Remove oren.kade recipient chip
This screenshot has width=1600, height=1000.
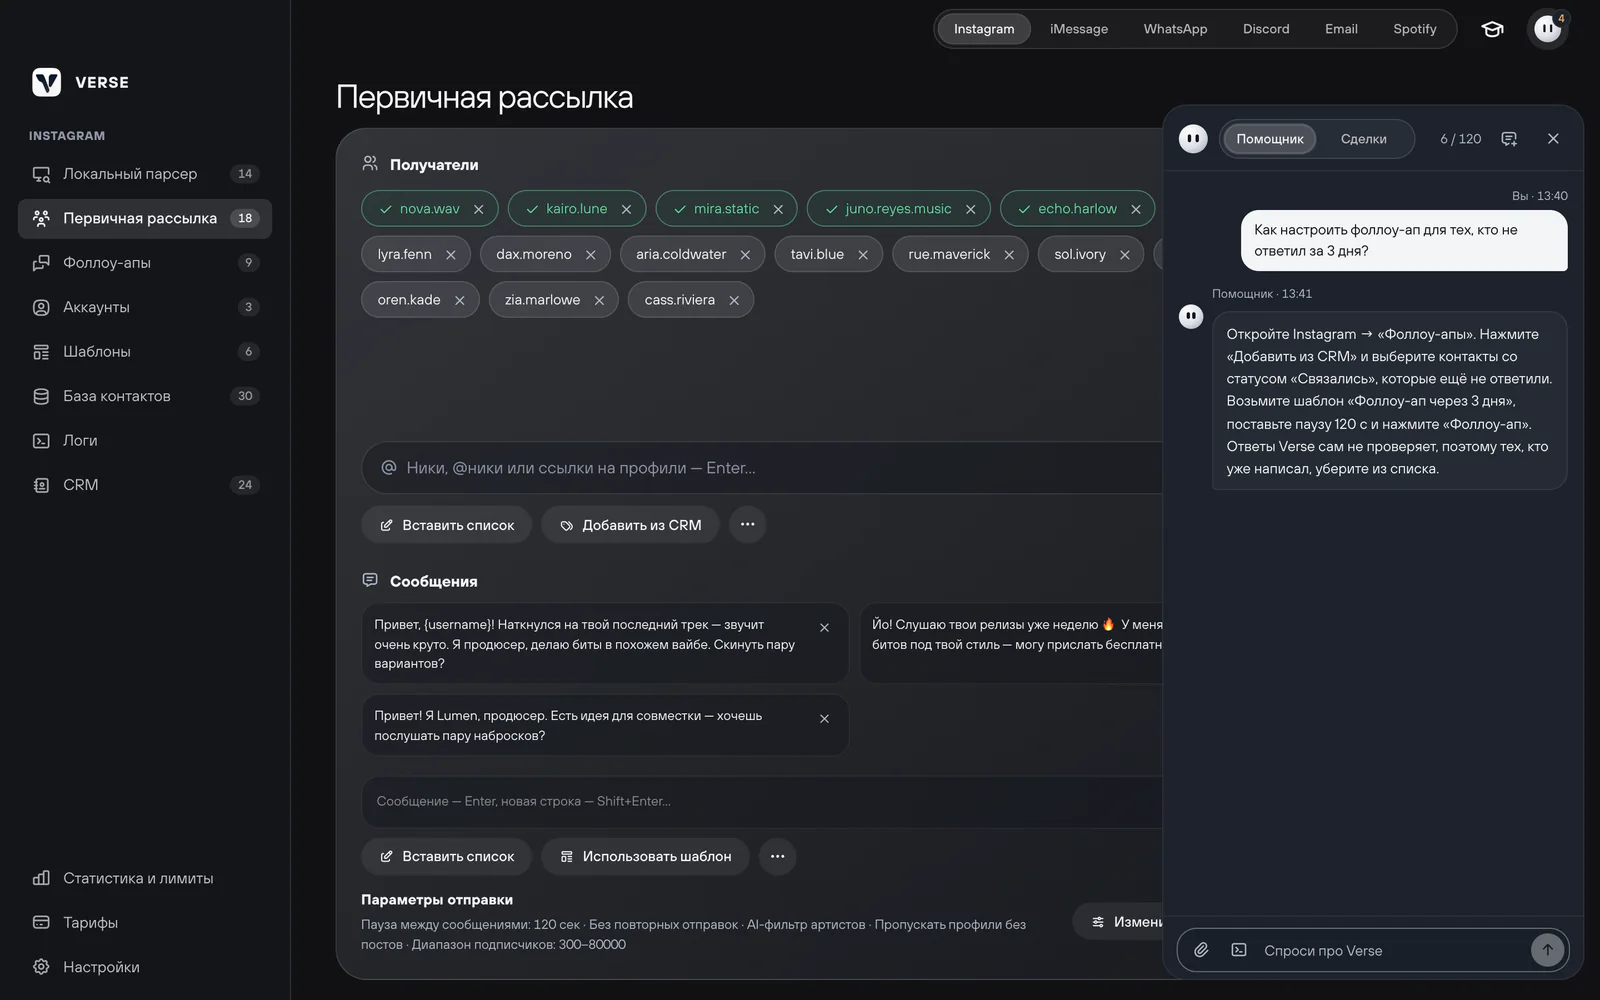point(460,300)
